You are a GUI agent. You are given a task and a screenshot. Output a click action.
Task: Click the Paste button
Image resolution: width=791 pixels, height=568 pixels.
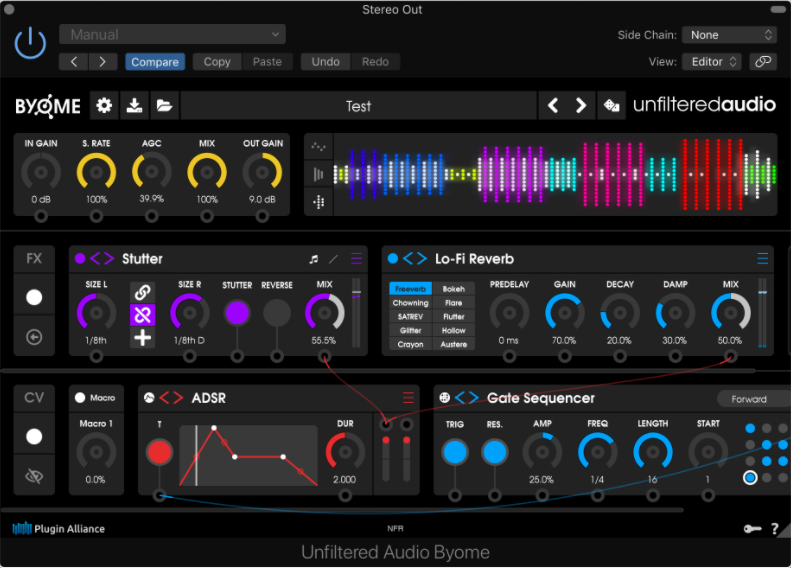click(x=267, y=62)
